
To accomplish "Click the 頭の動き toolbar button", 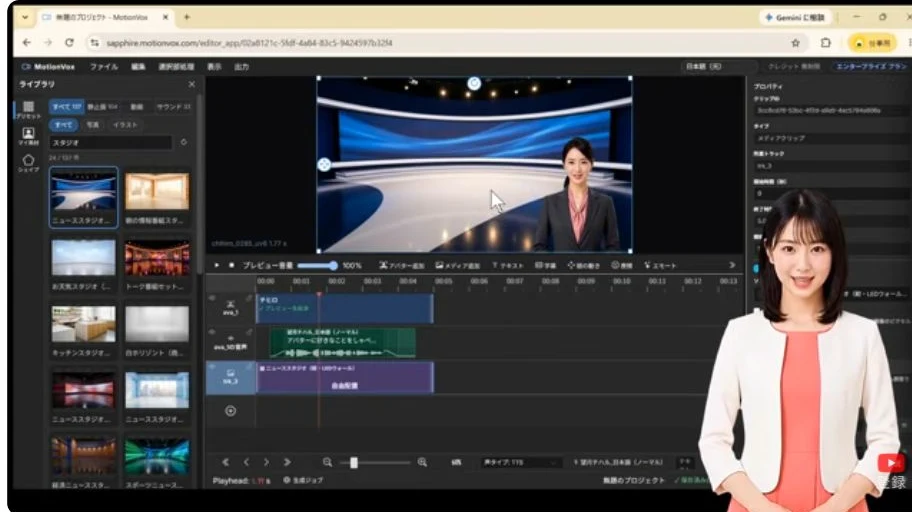I will click(x=583, y=265).
